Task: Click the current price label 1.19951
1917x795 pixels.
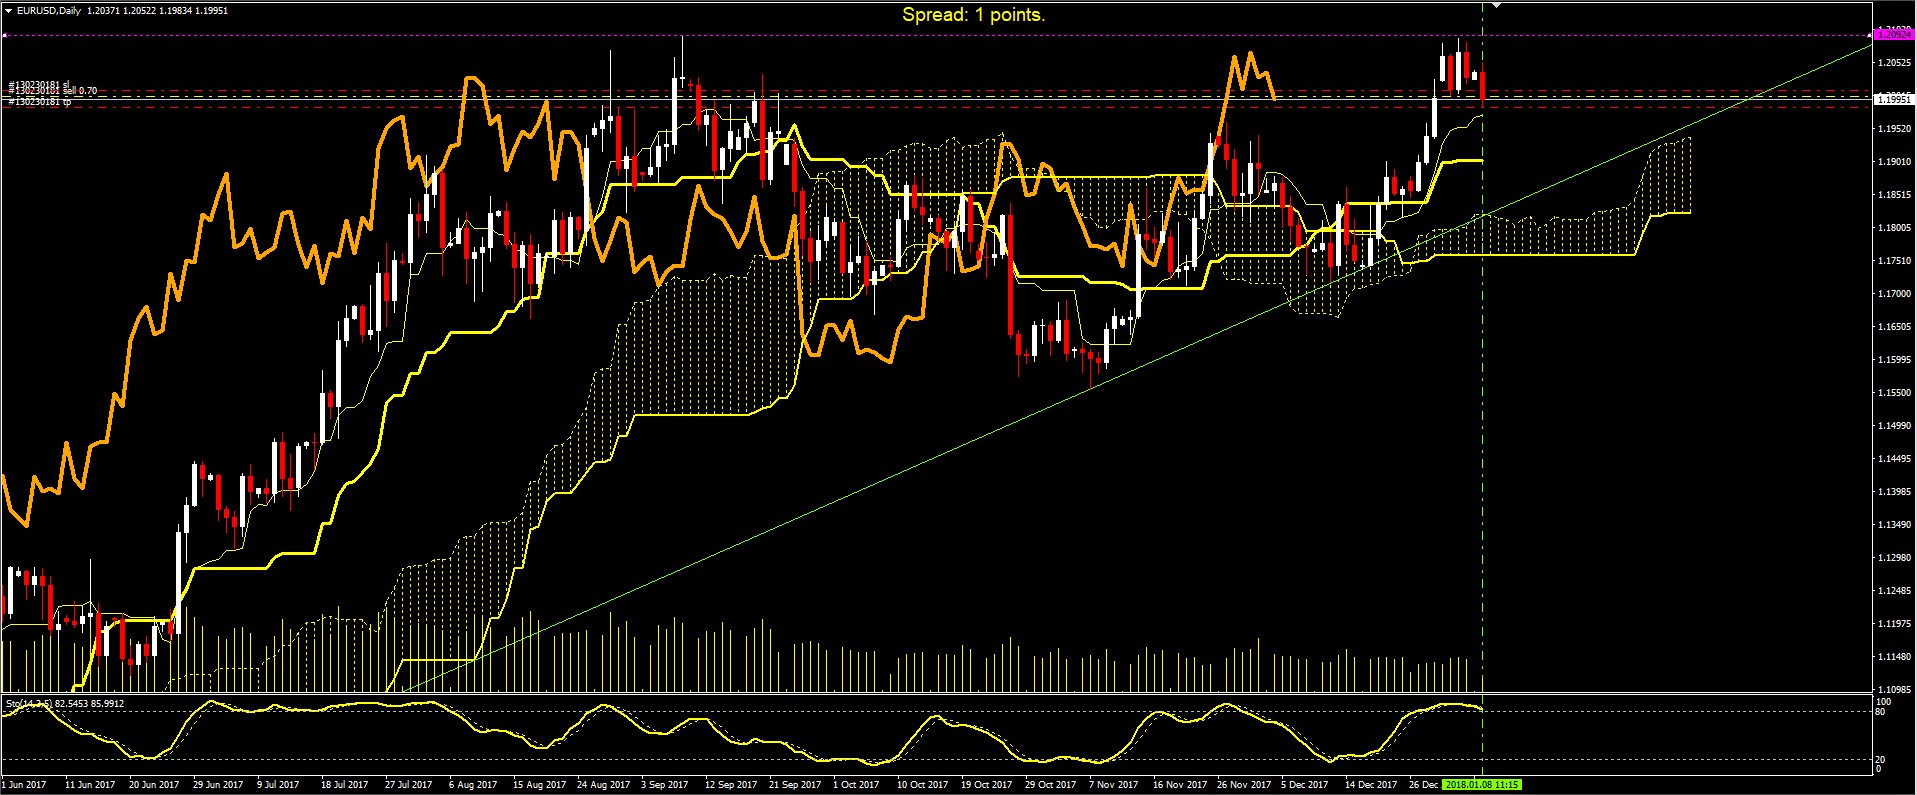Action: click(x=1893, y=99)
